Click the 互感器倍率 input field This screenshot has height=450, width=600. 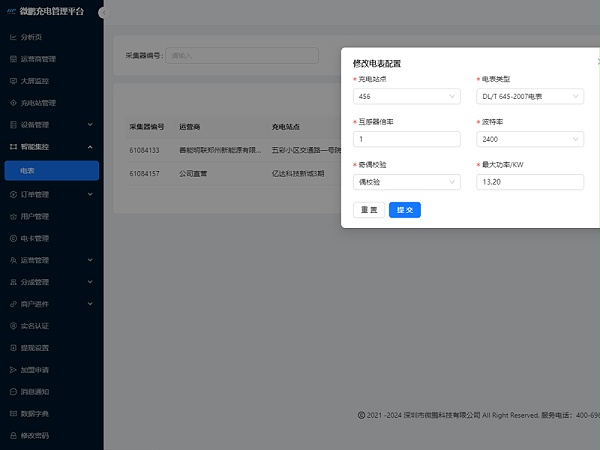click(406, 139)
